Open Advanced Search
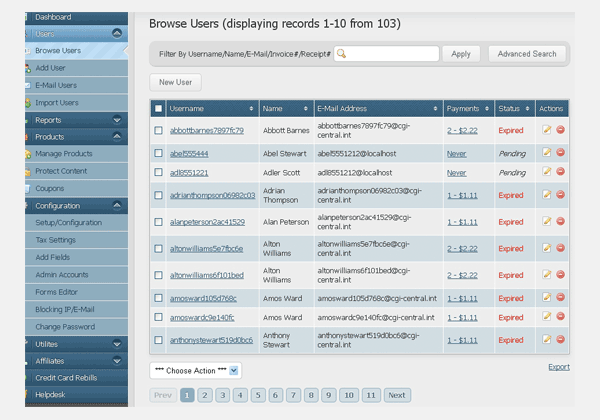Viewport: 600px width, 420px height. point(527,54)
